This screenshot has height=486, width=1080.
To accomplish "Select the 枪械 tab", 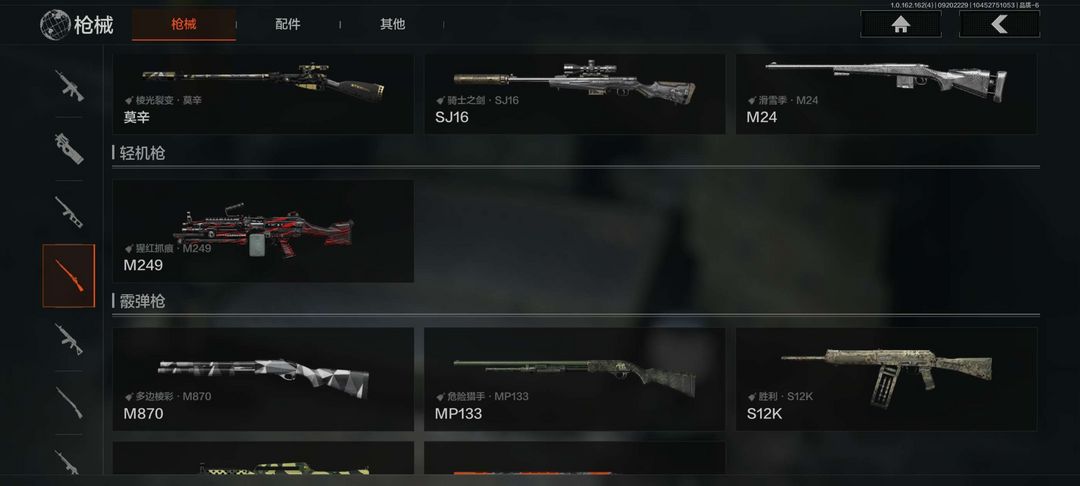I will pos(184,24).
